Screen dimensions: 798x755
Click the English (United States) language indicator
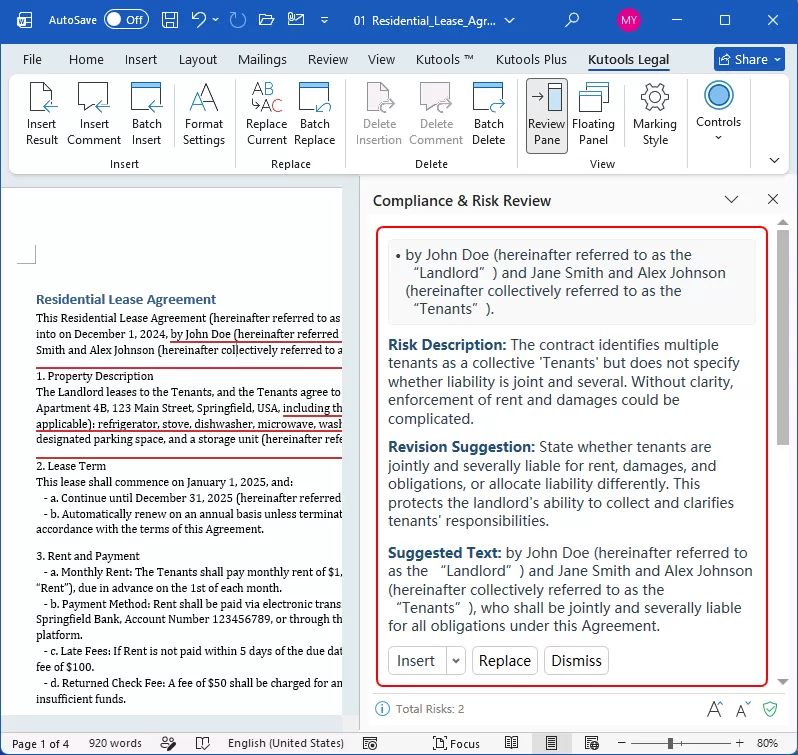286,743
